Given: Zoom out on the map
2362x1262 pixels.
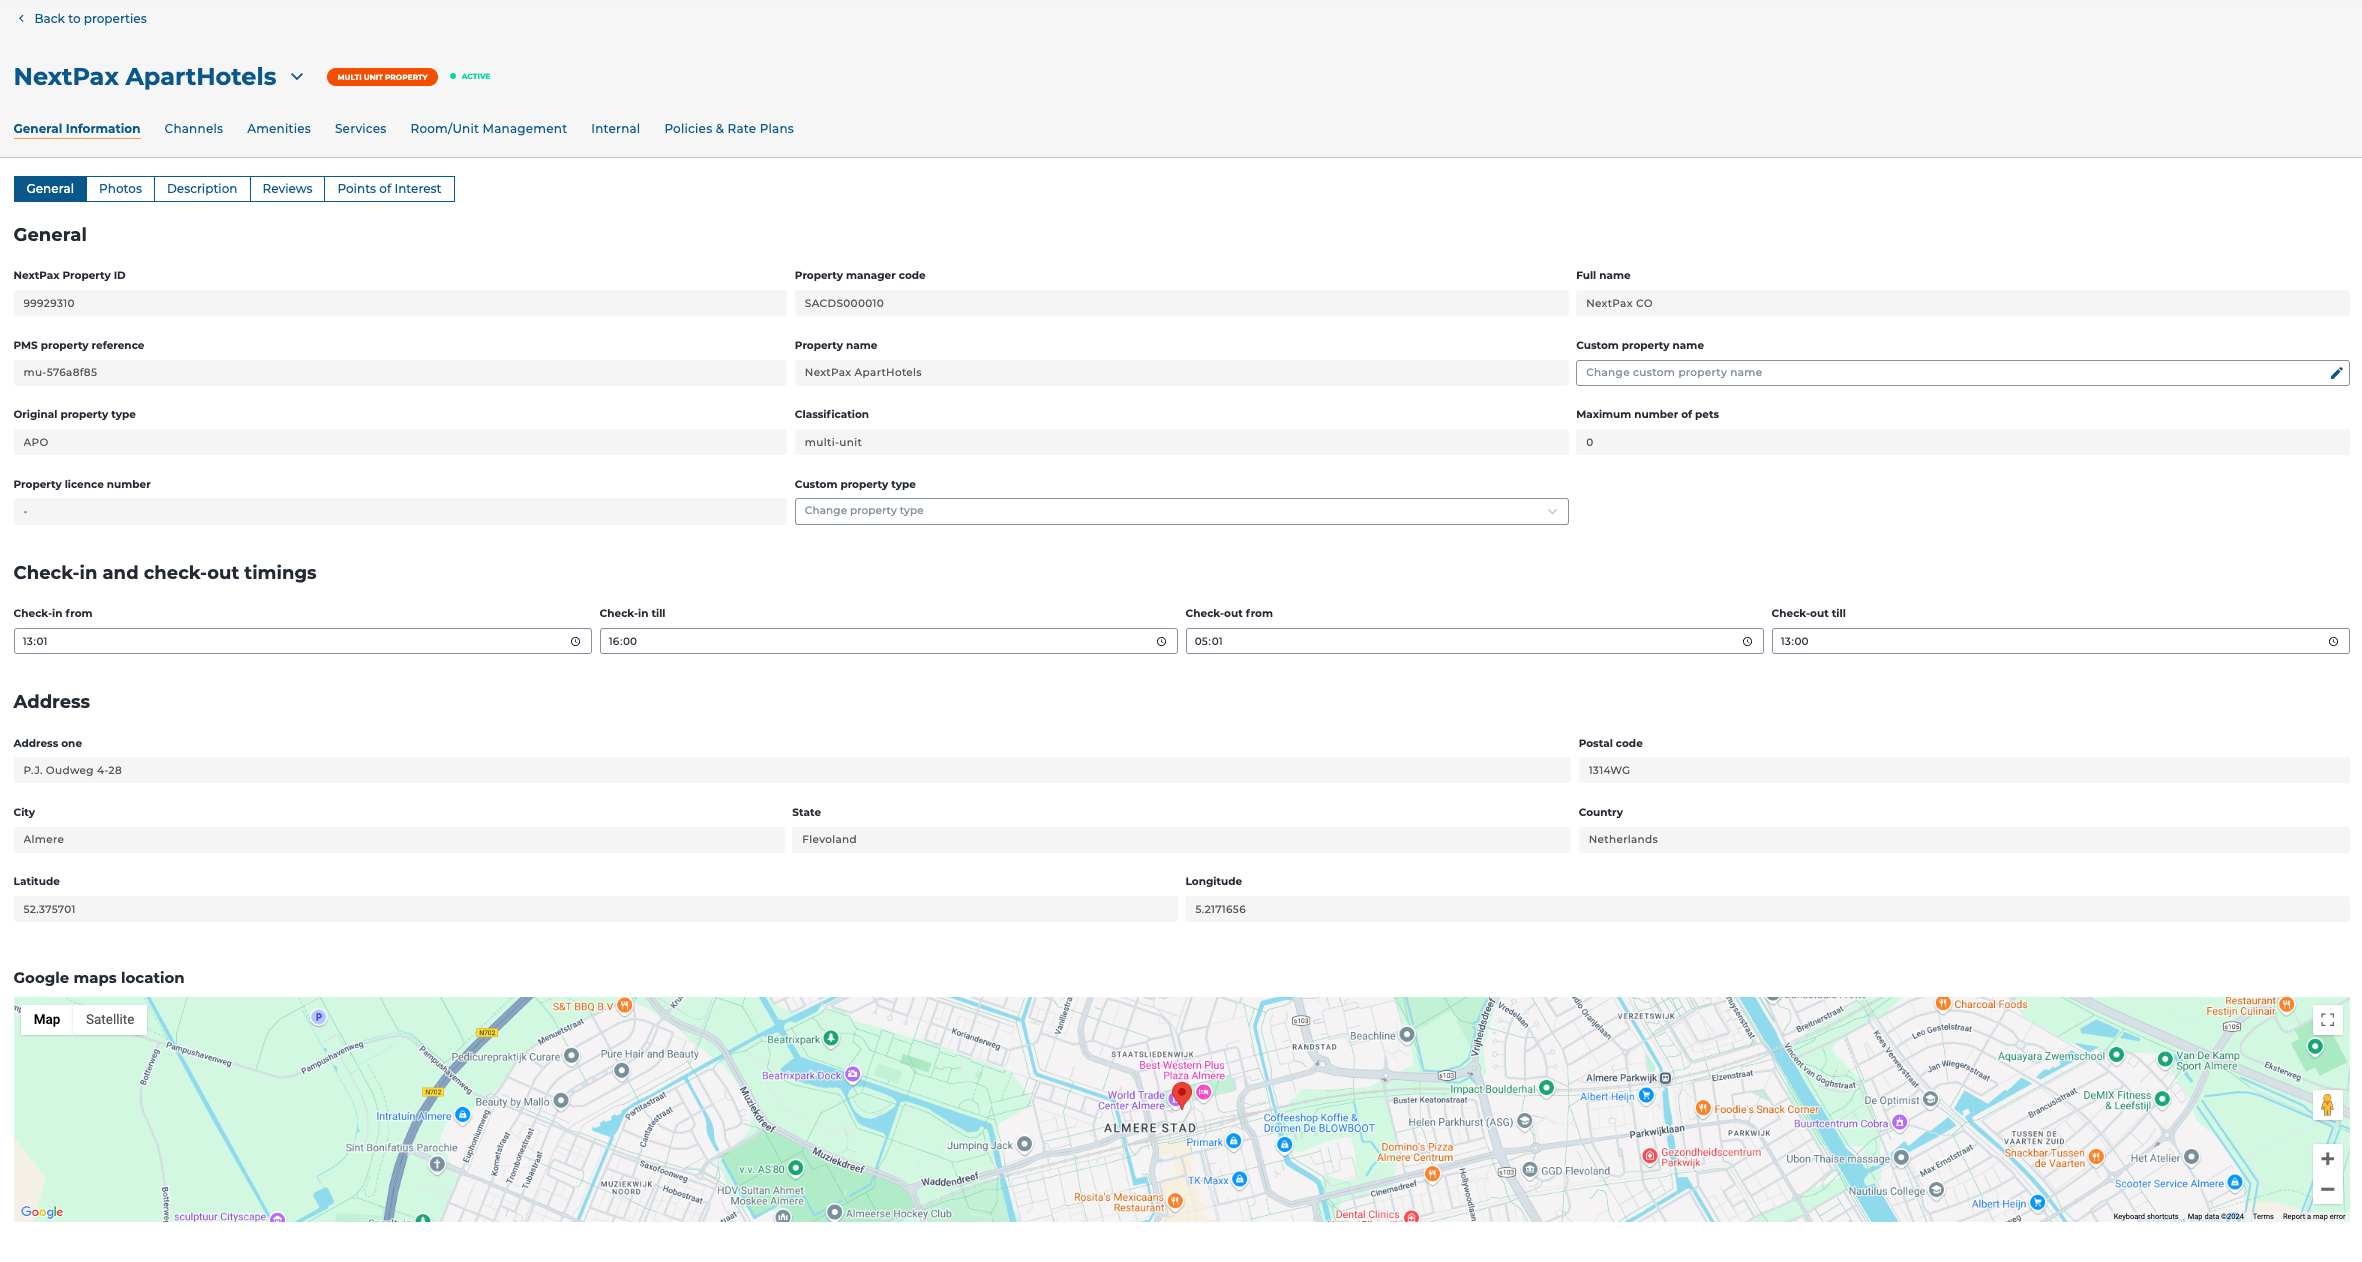Looking at the screenshot, I should click(2327, 1189).
